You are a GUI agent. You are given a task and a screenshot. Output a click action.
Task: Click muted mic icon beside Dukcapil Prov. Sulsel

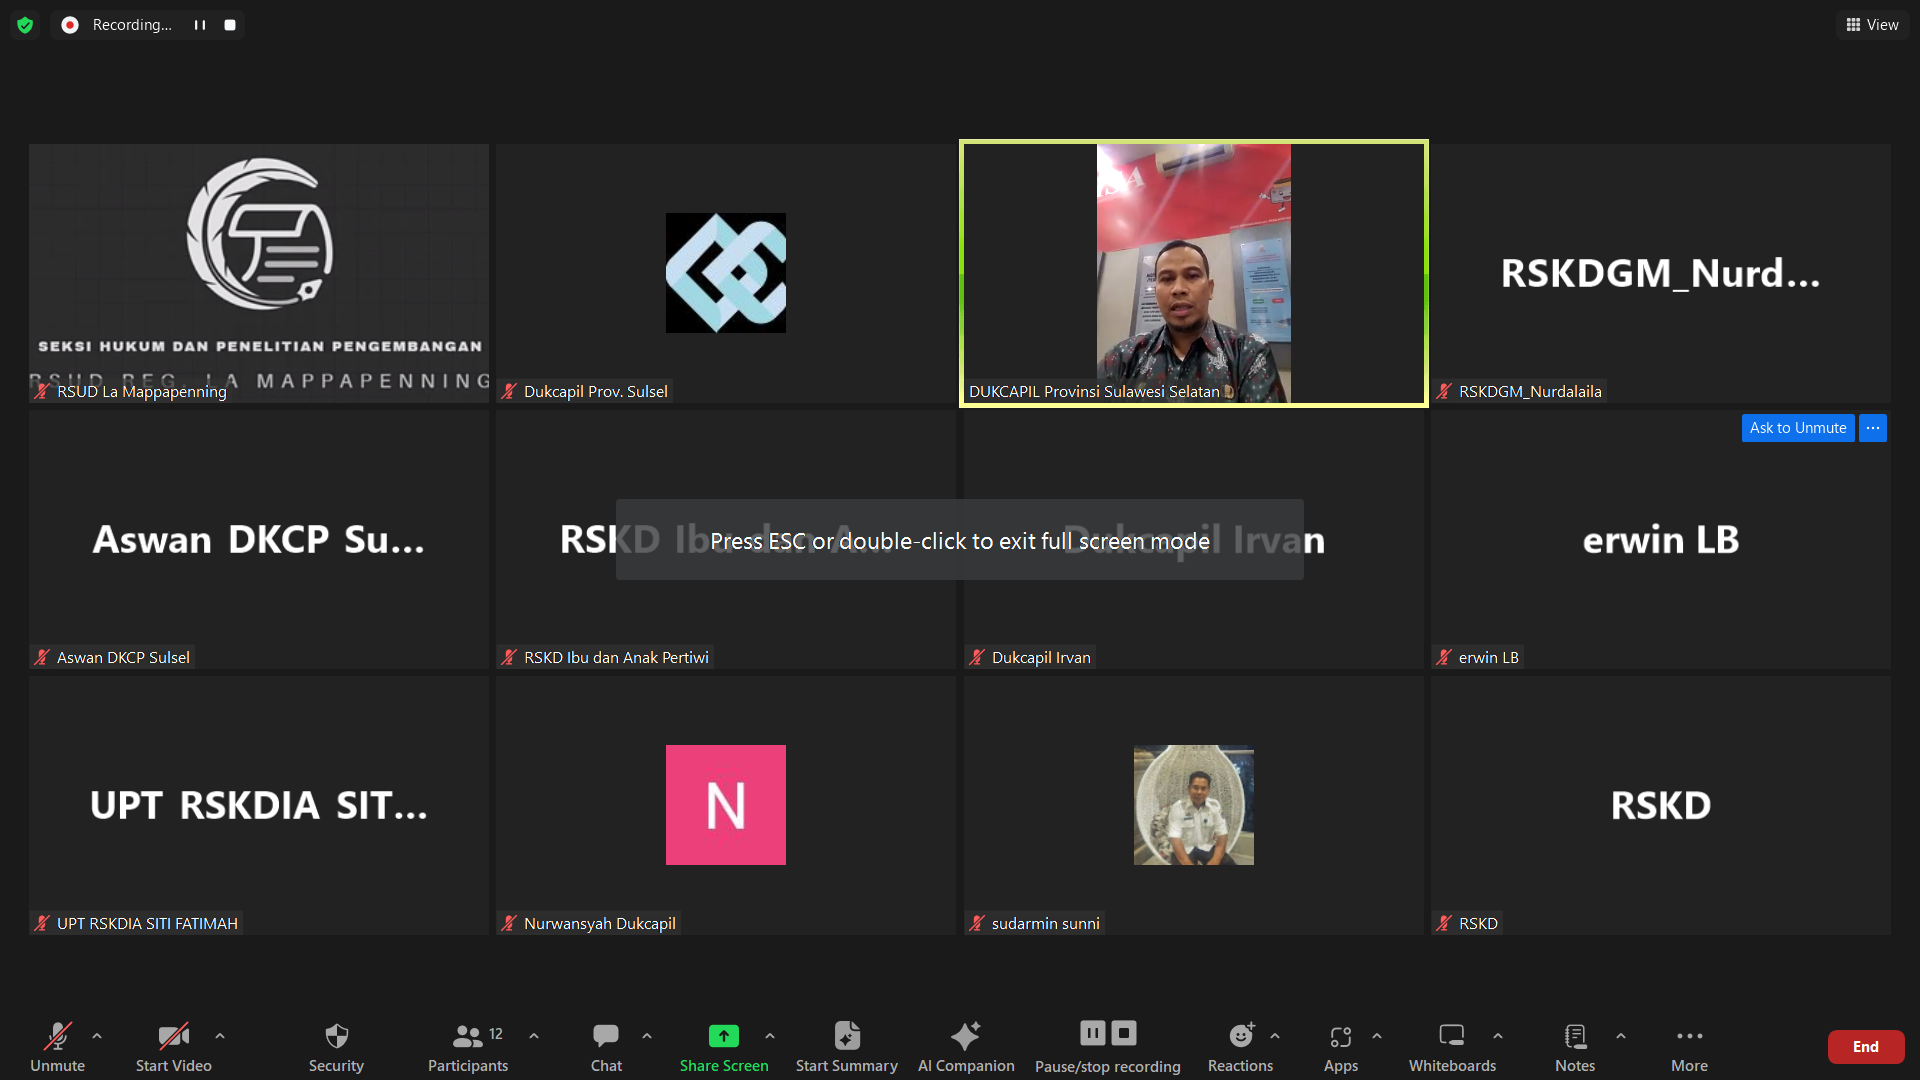coord(509,392)
